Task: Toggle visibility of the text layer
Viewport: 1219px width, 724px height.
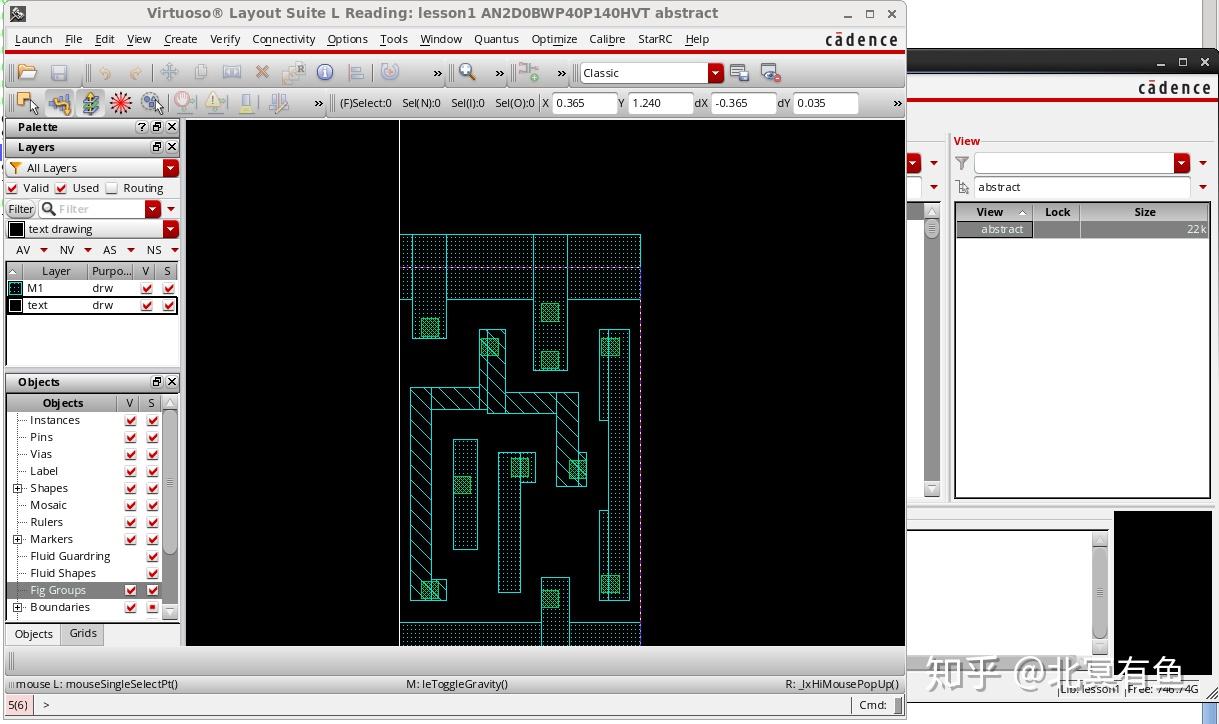Action: 145,305
